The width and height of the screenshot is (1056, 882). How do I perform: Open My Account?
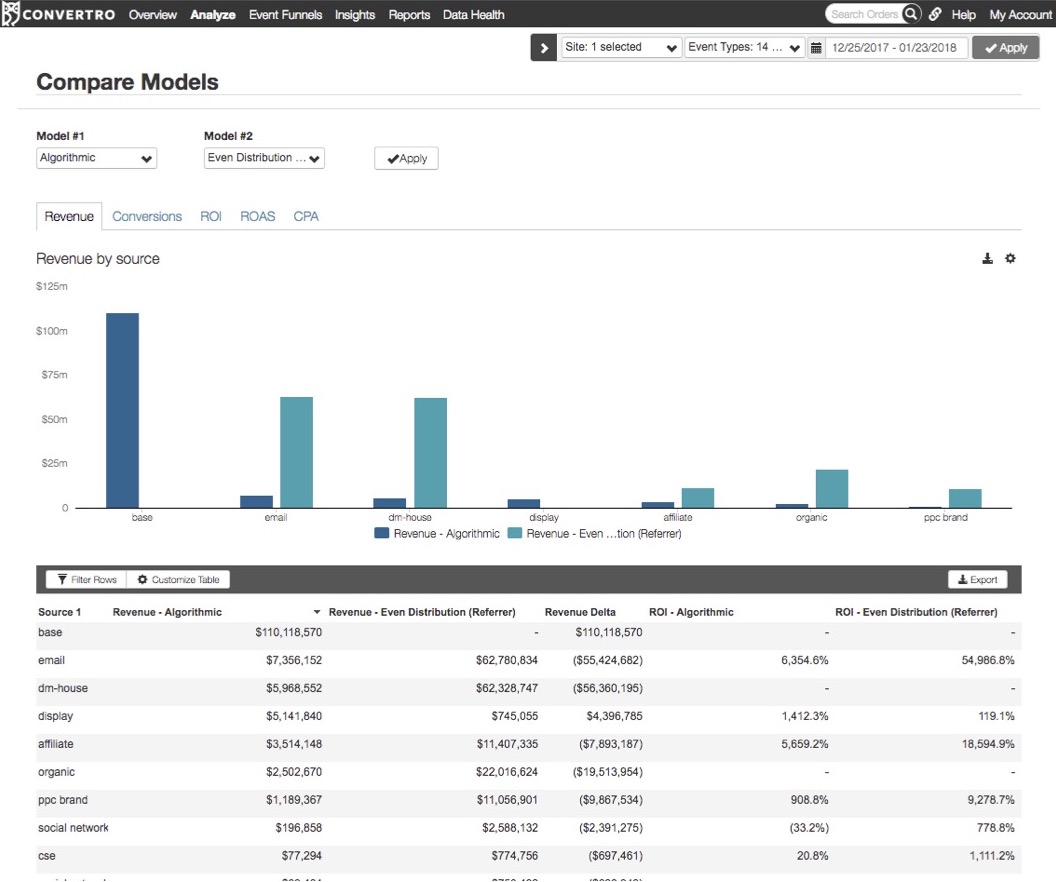1020,14
